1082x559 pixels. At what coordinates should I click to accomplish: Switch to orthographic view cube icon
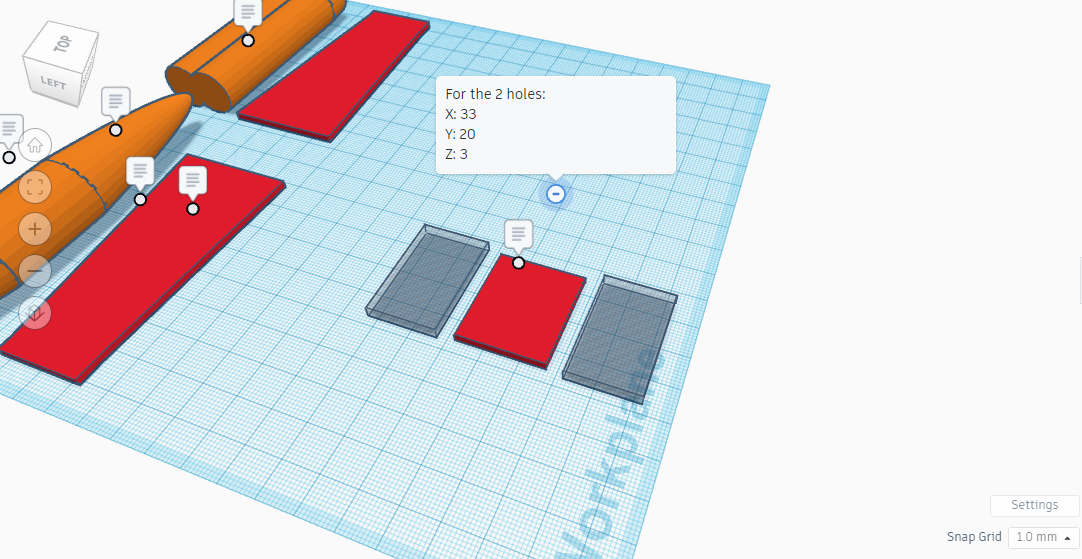point(35,313)
